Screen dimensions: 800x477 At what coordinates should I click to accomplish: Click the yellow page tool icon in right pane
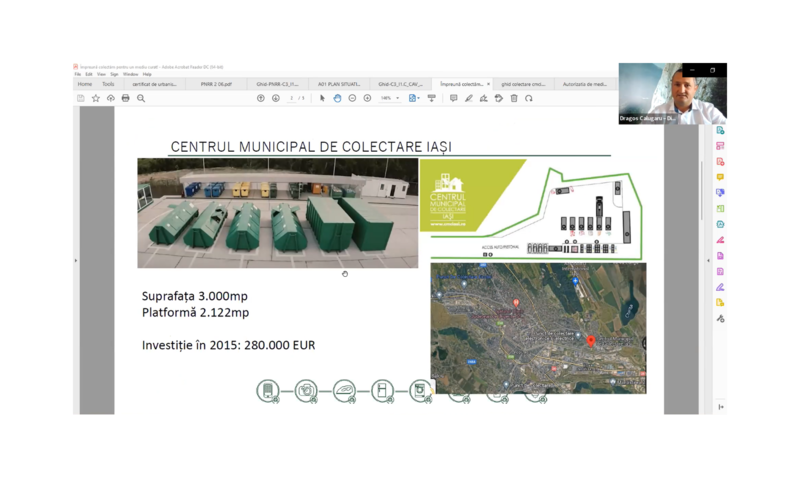click(x=720, y=303)
